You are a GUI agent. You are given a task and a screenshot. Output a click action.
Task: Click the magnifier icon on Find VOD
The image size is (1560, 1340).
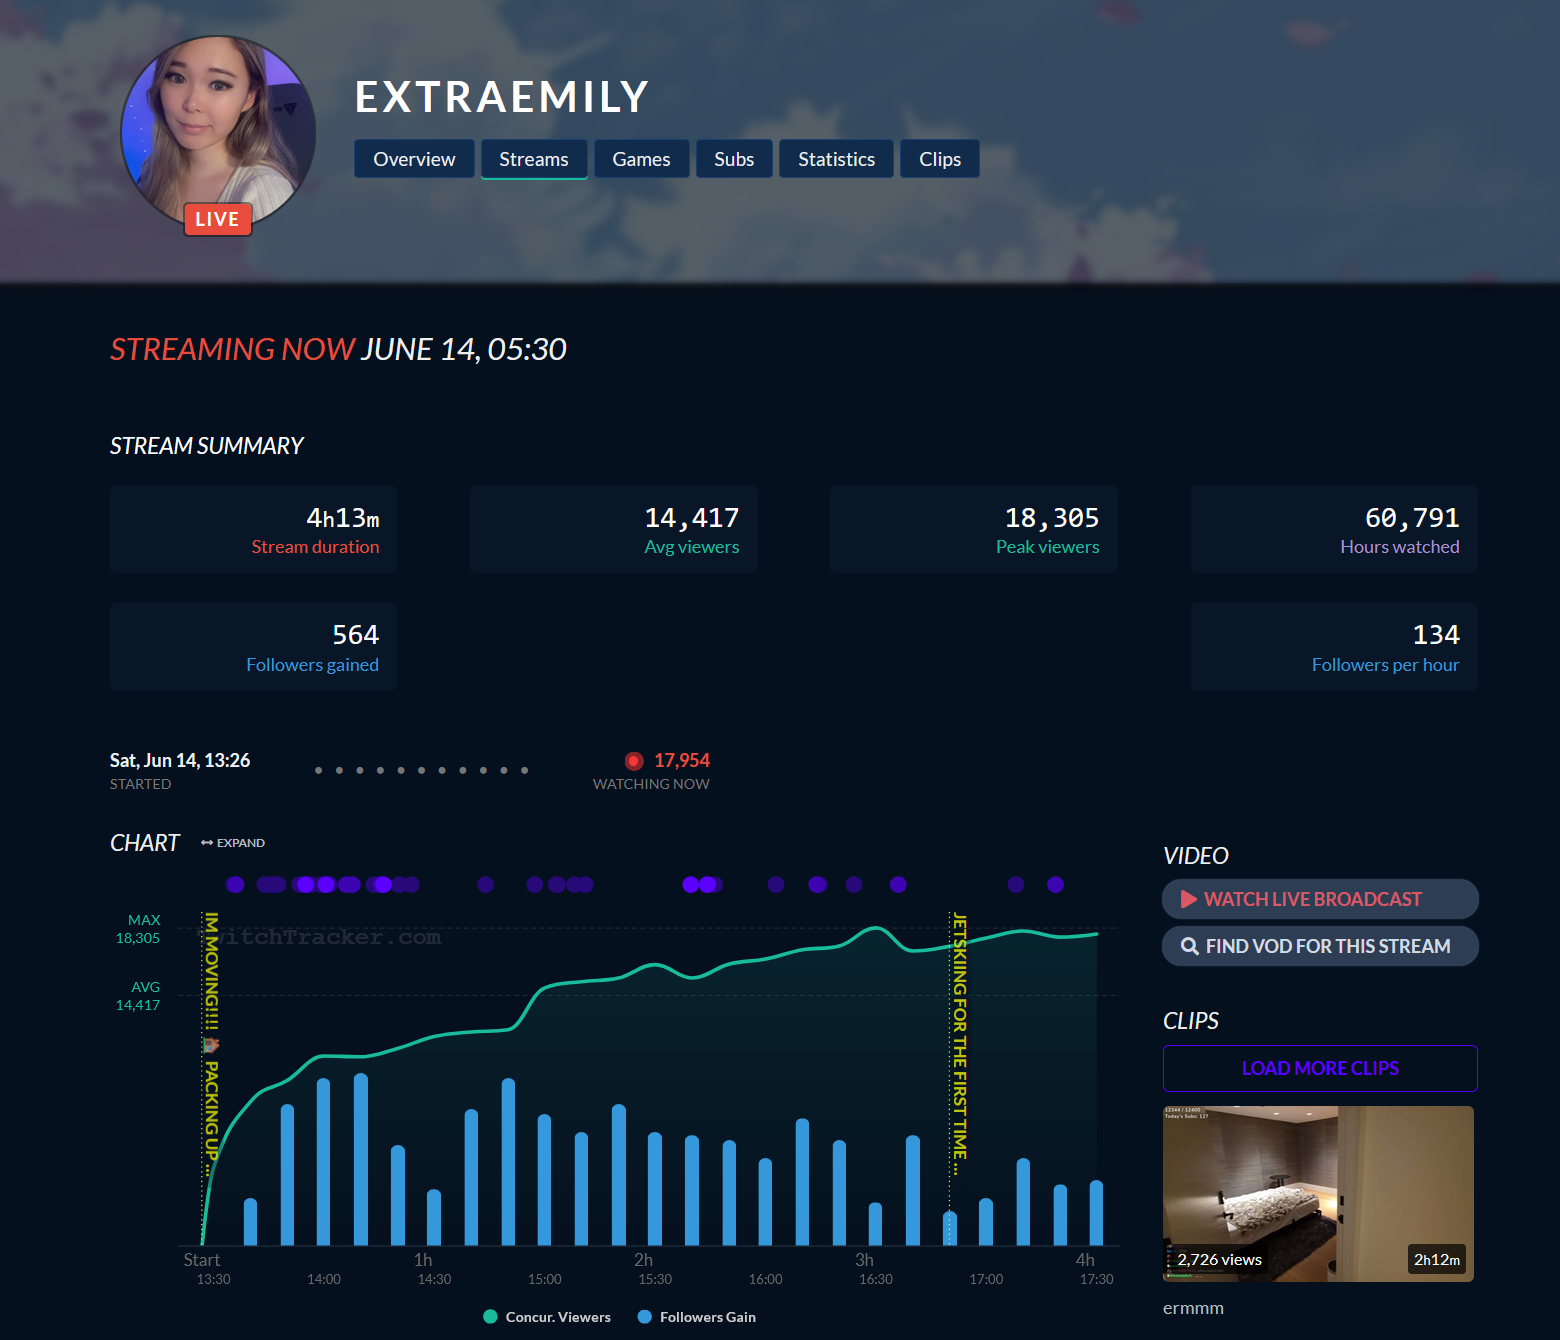pyautogui.click(x=1190, y=946)
